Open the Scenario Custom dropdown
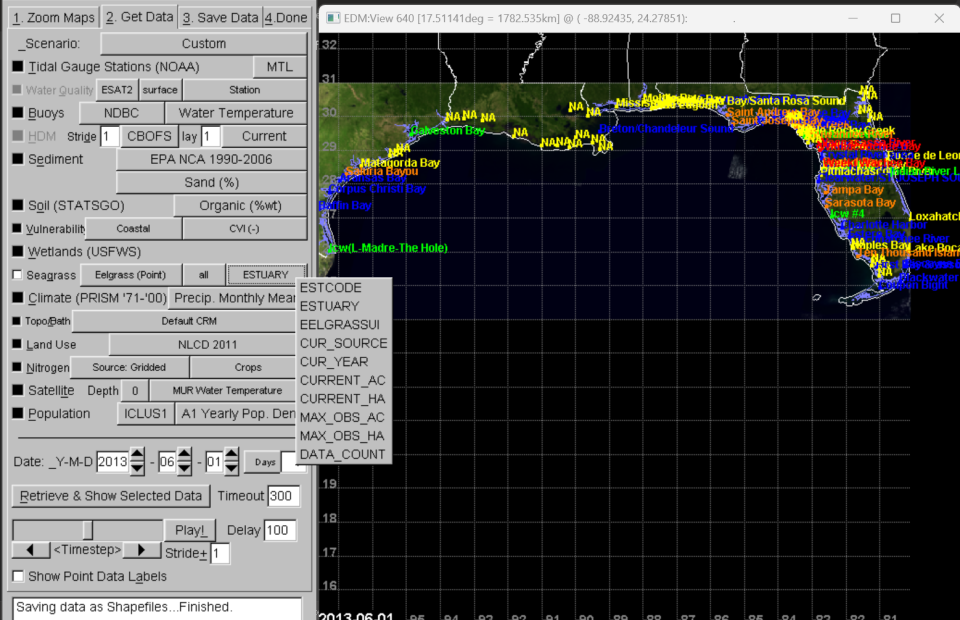This screenshot has width=960, height=620. (x=204, y=44)
